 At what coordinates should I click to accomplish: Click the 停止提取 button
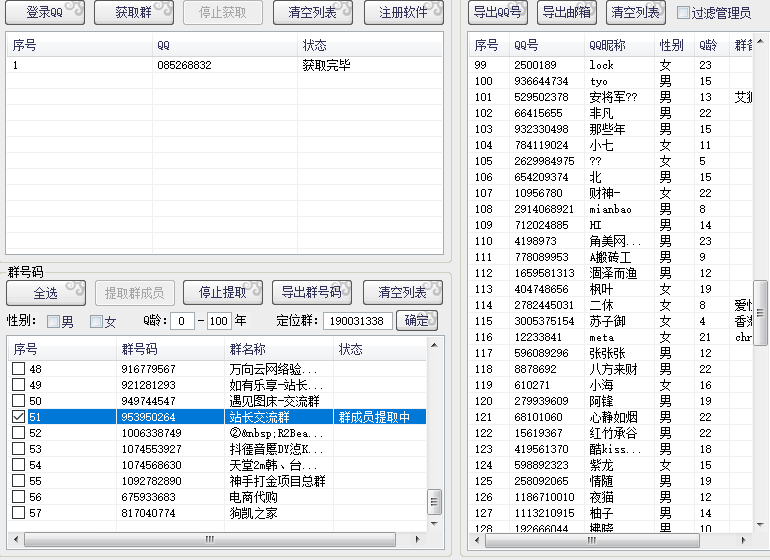(223, 293)
